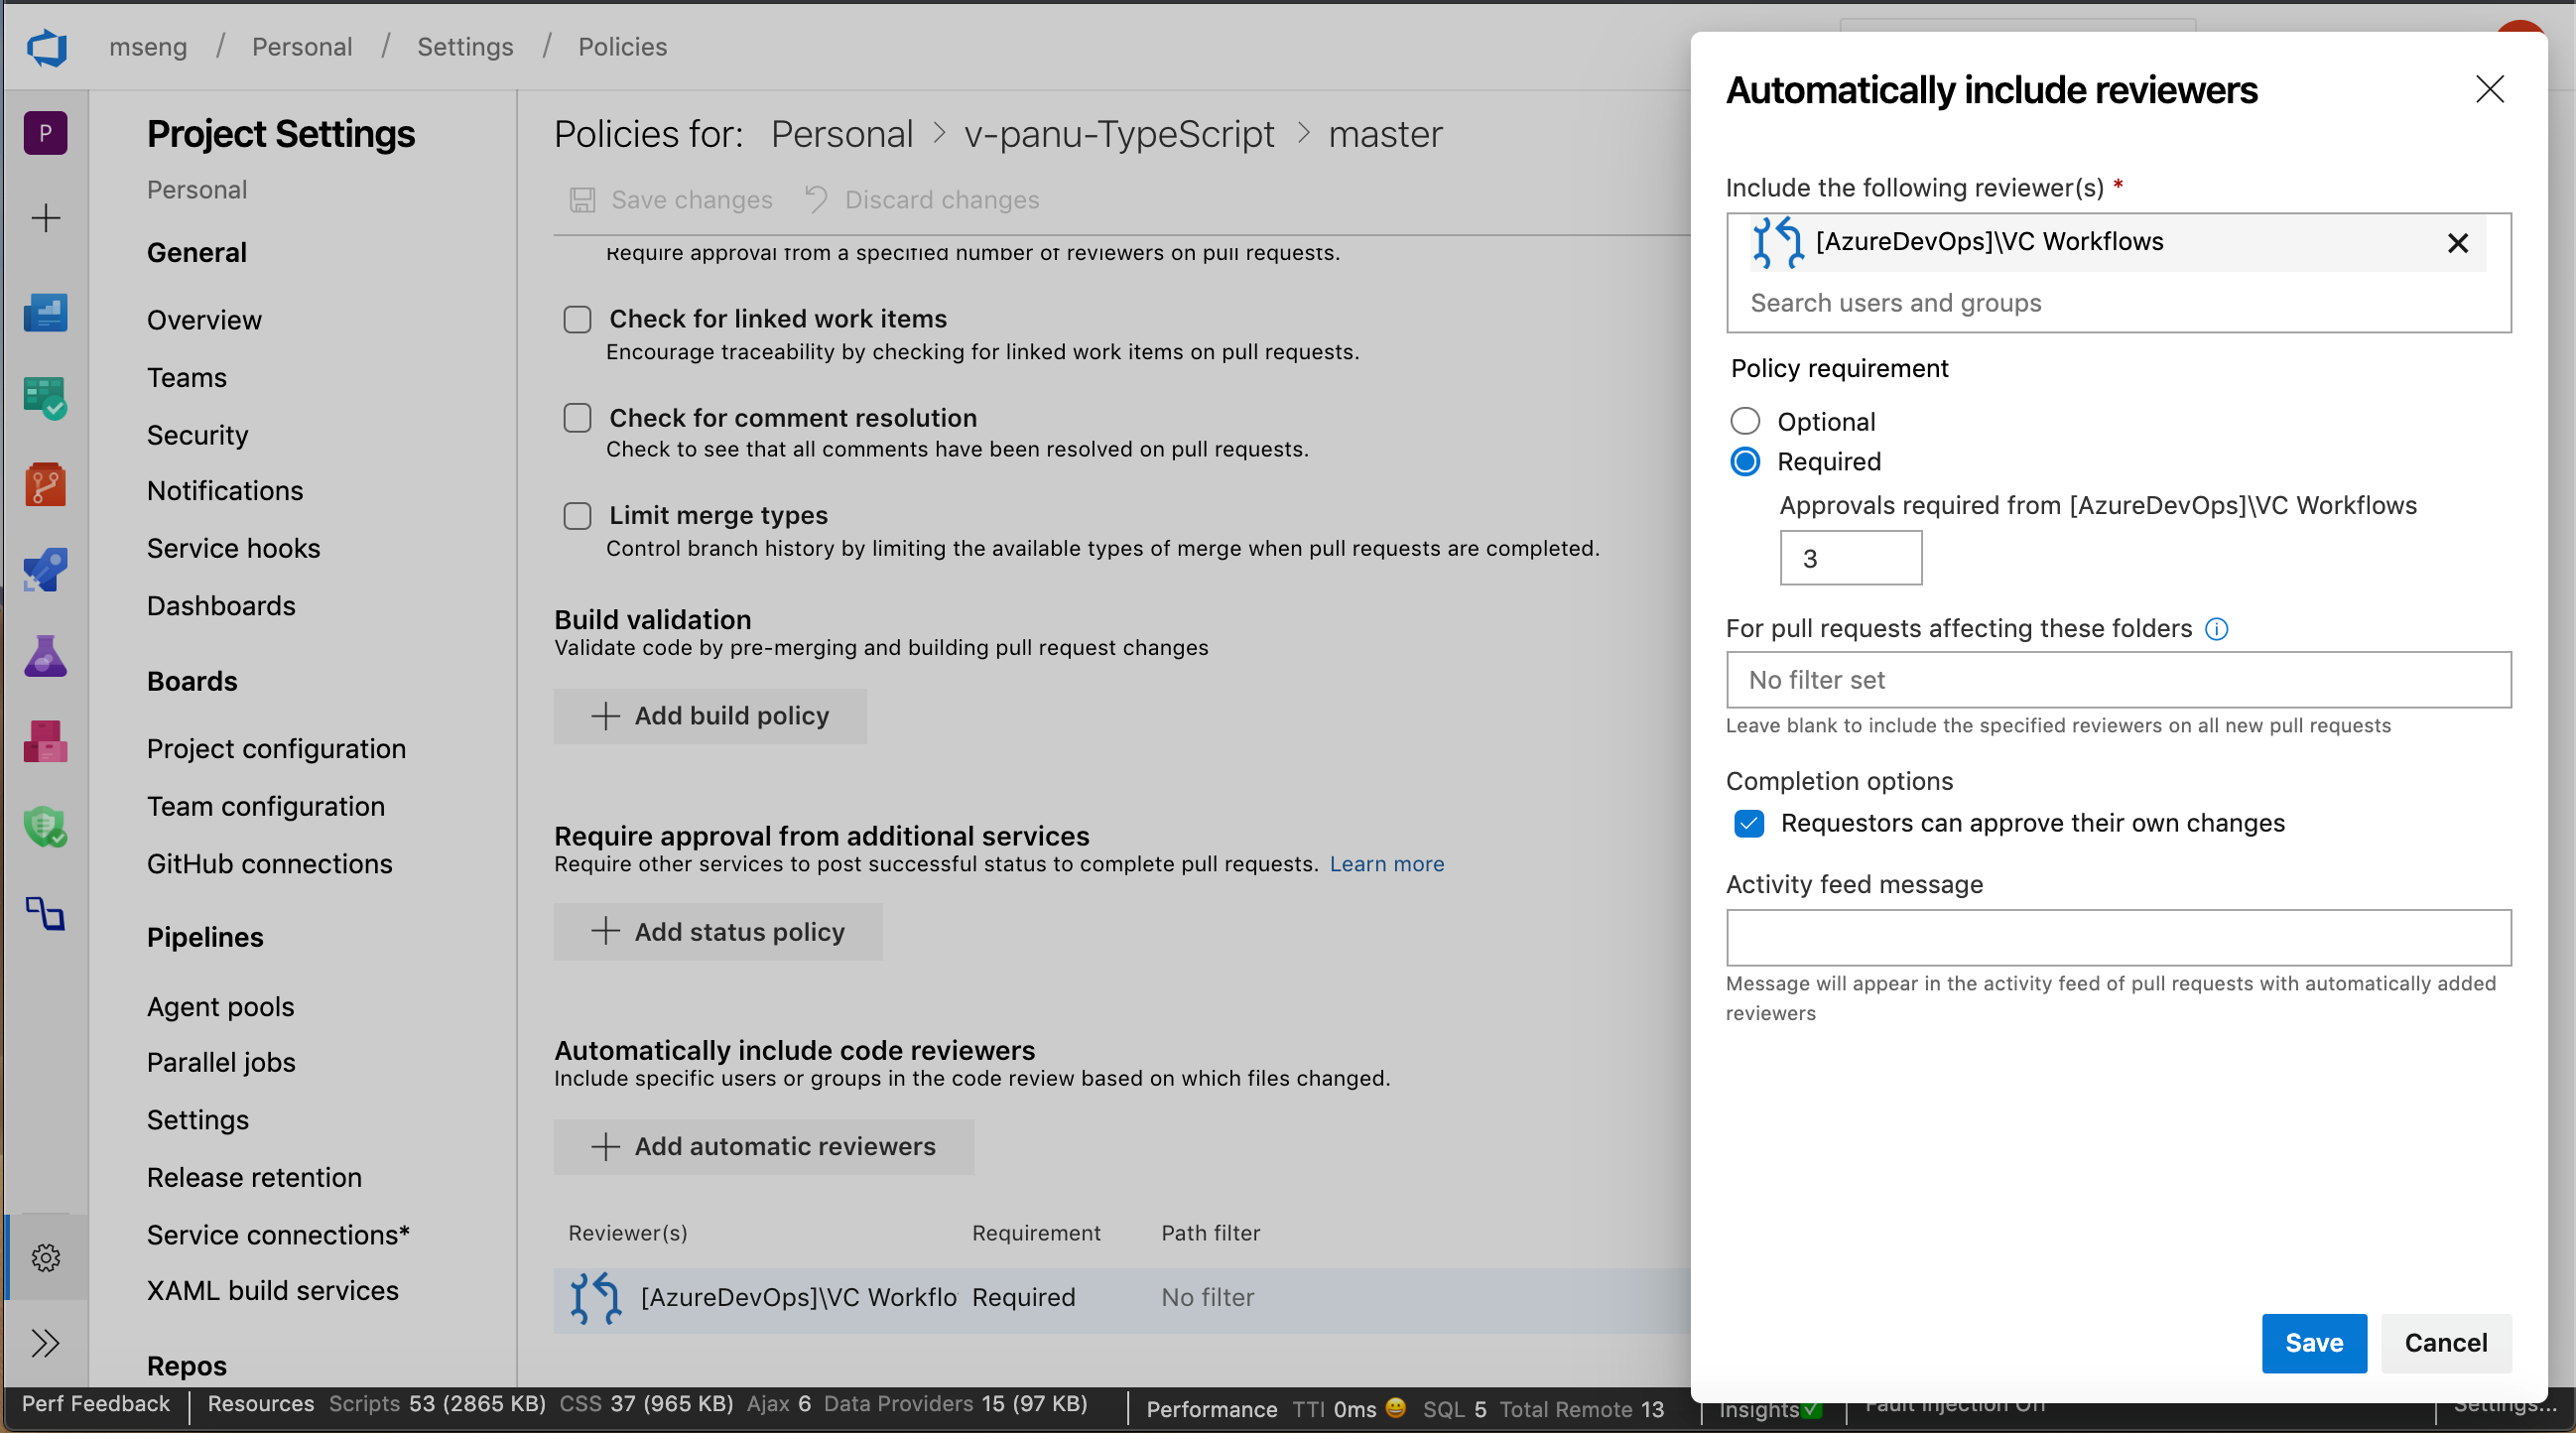The image size is (2576, 1433).
Task: Click the Azure DevOps home icon
Action: (x=46, y=48)
